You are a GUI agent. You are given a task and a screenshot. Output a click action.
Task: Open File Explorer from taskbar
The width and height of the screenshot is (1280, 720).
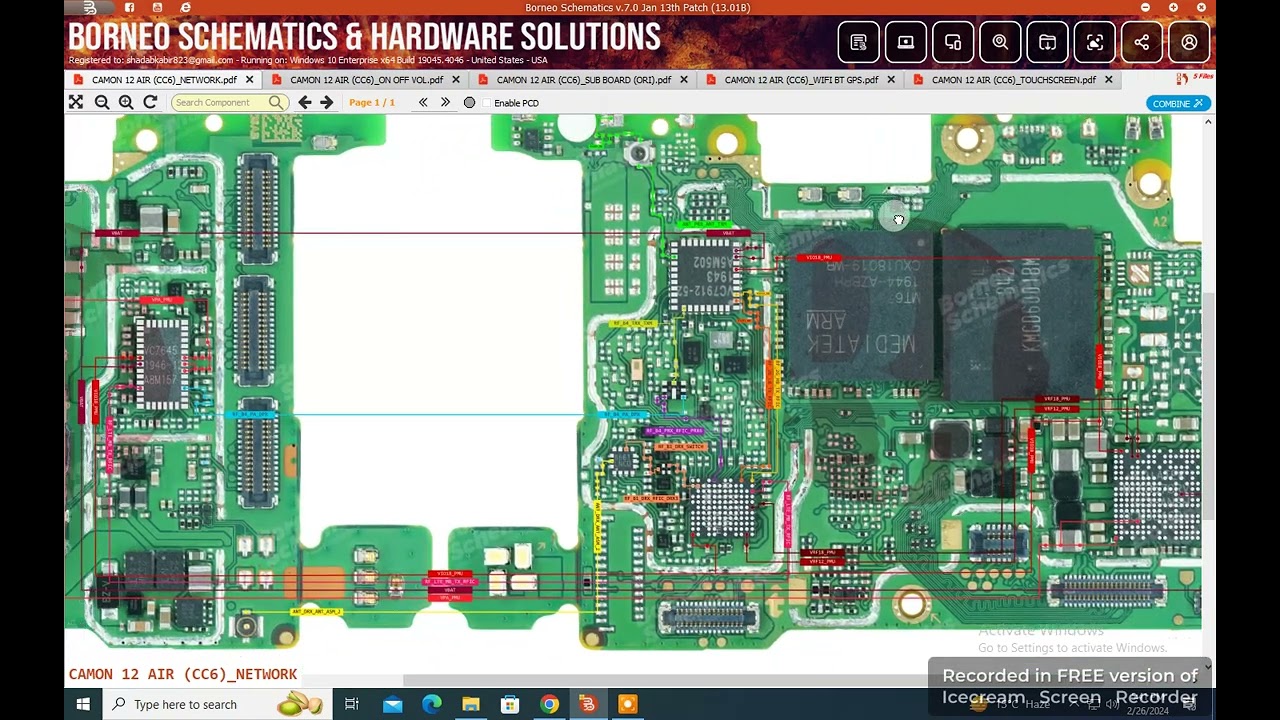(470, 704)
